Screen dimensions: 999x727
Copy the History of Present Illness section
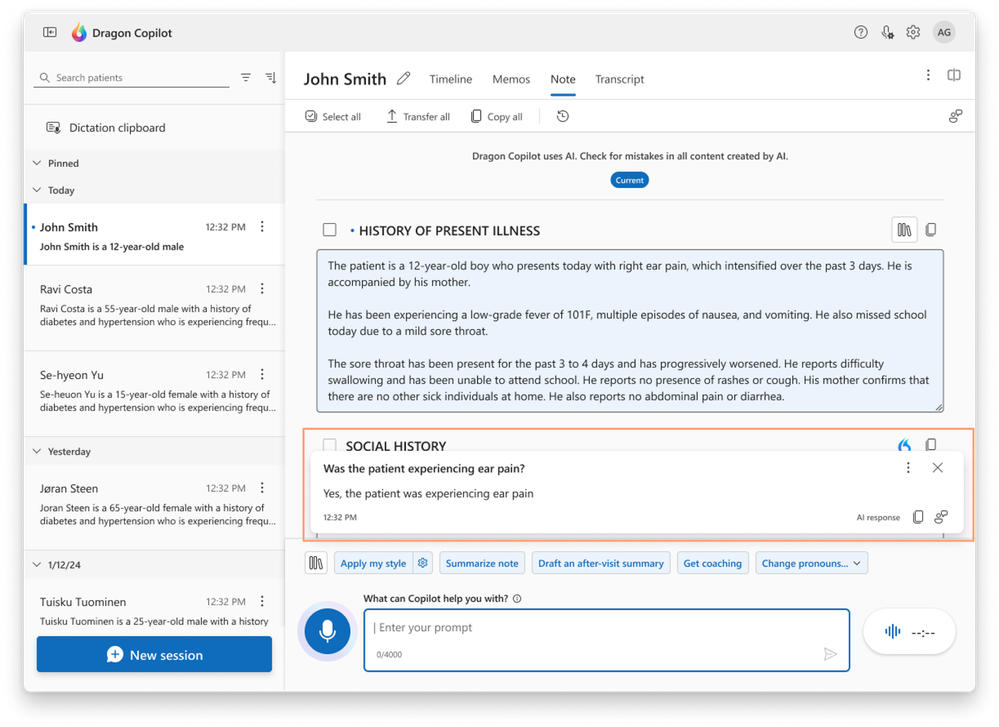[x=931, y=229]
